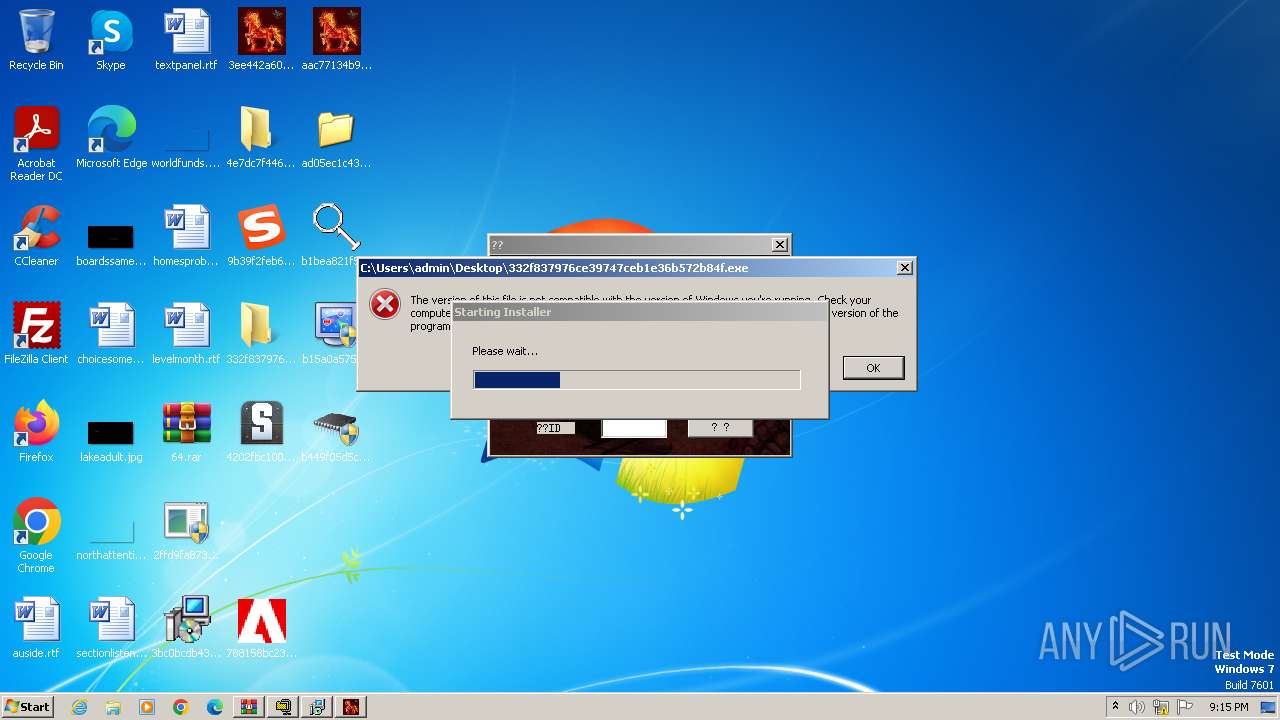Select the auside.rtf document

click(x=36, y=628)
